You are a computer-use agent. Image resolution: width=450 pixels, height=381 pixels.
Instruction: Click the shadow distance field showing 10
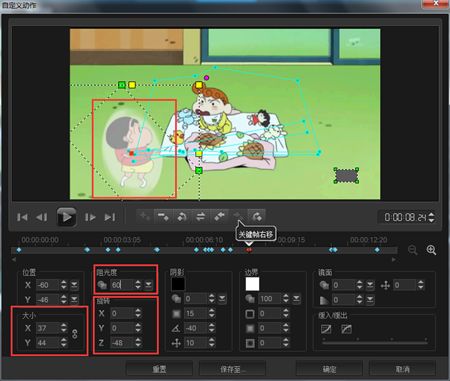pyautogui.click(x=196, y=342)
